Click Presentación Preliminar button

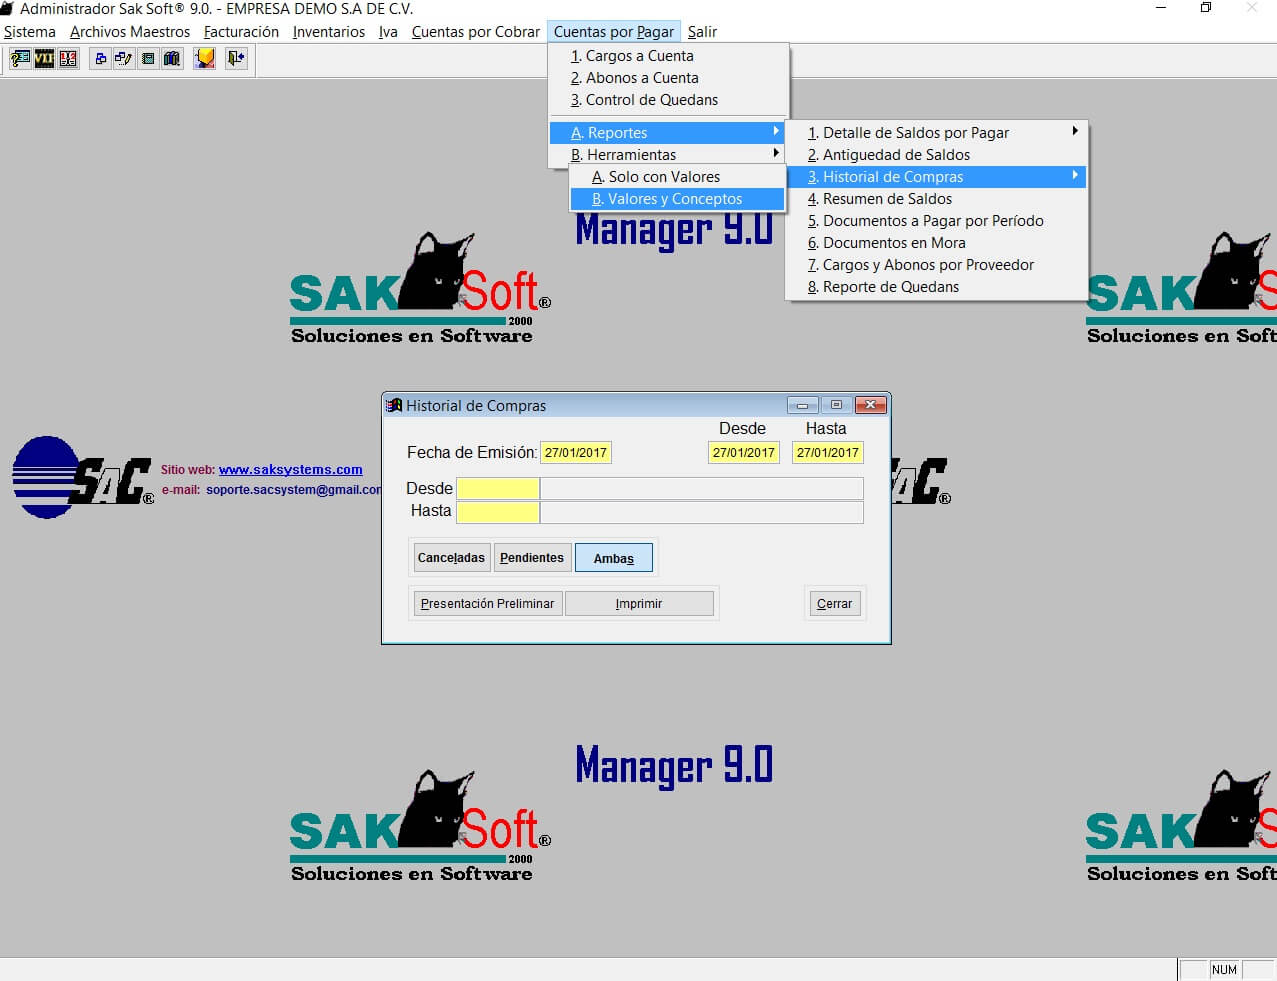coord(487,604)
